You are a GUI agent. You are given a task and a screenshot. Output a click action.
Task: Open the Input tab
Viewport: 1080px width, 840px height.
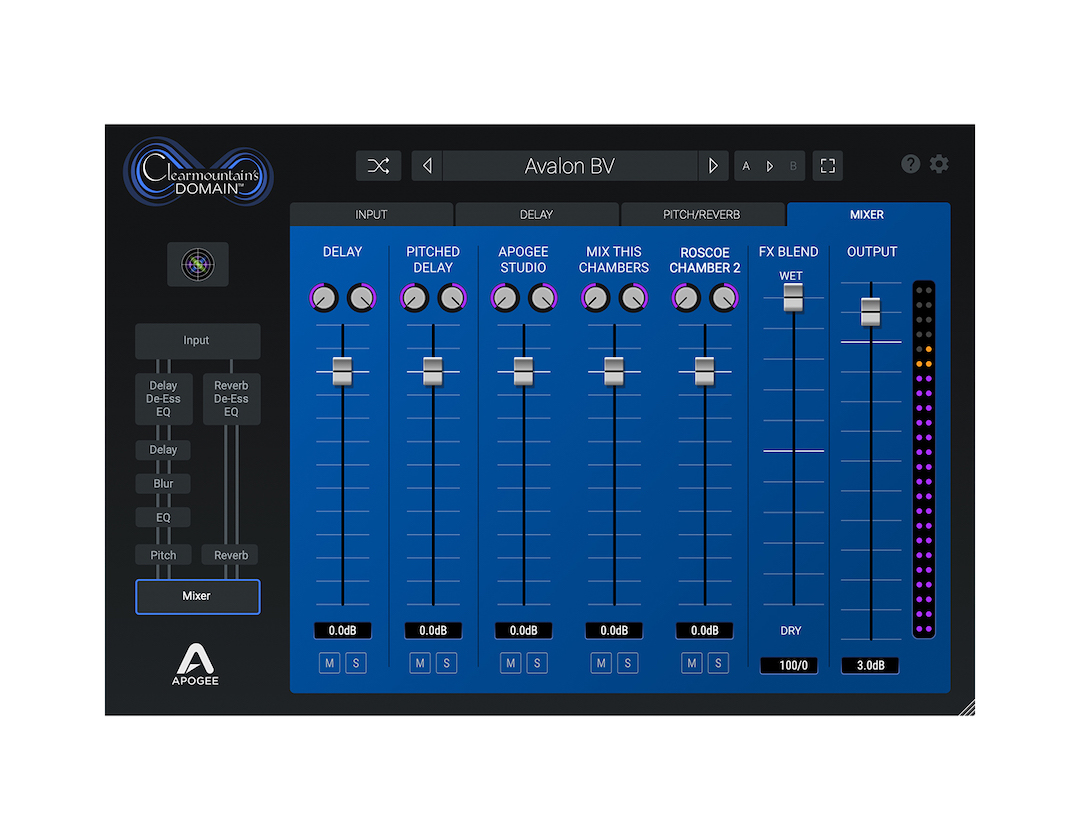tap(371, 215)
